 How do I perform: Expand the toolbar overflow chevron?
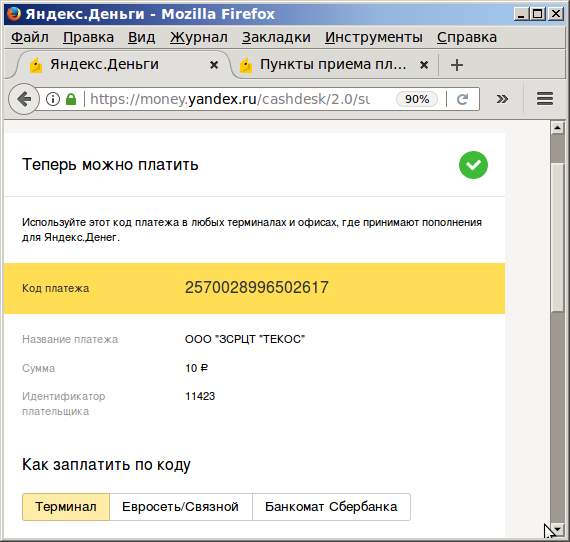coord(502,99)
